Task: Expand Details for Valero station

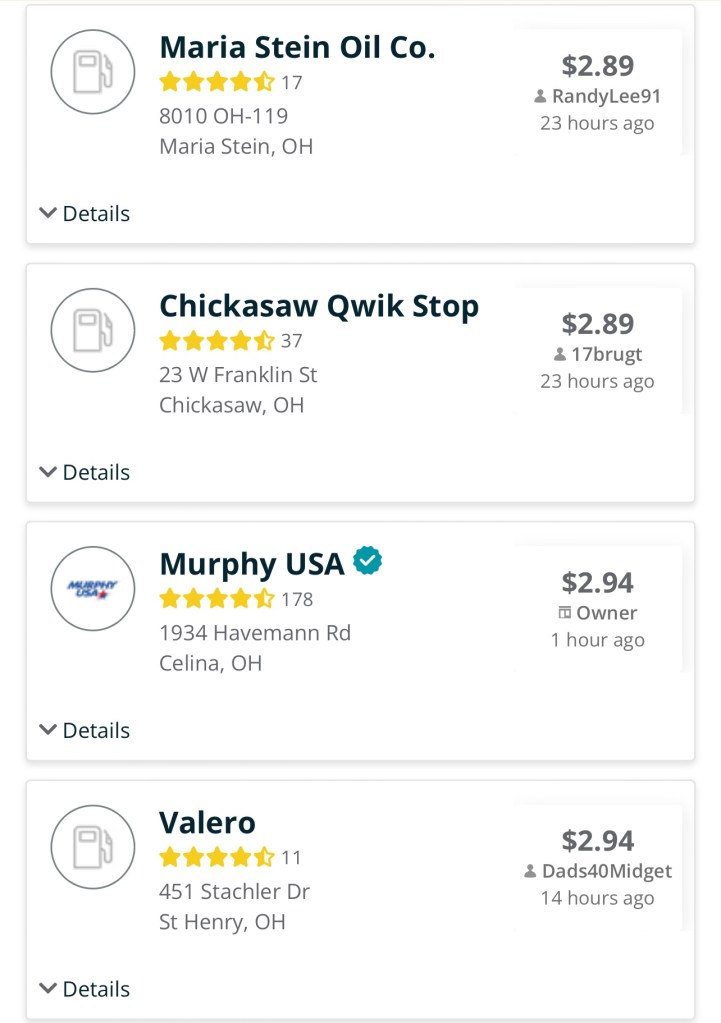Action: [85, 989]
